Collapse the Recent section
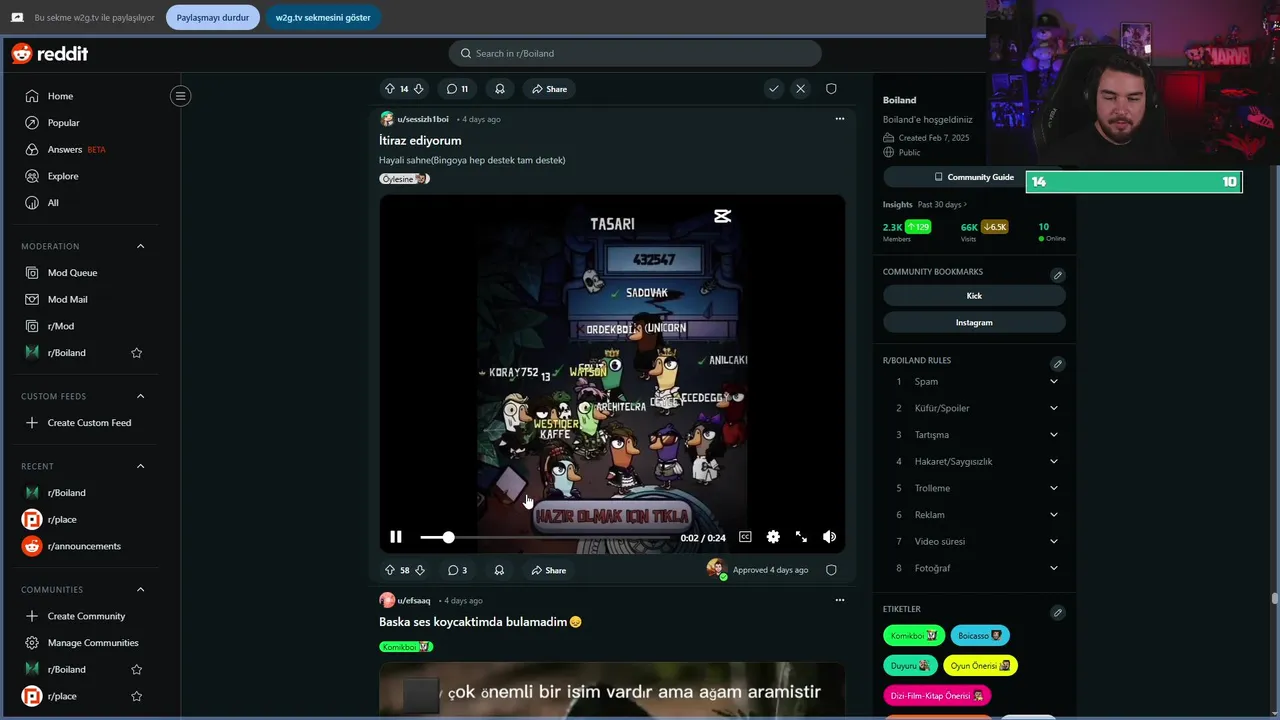The image size is (1280, 720). [140, 466]
